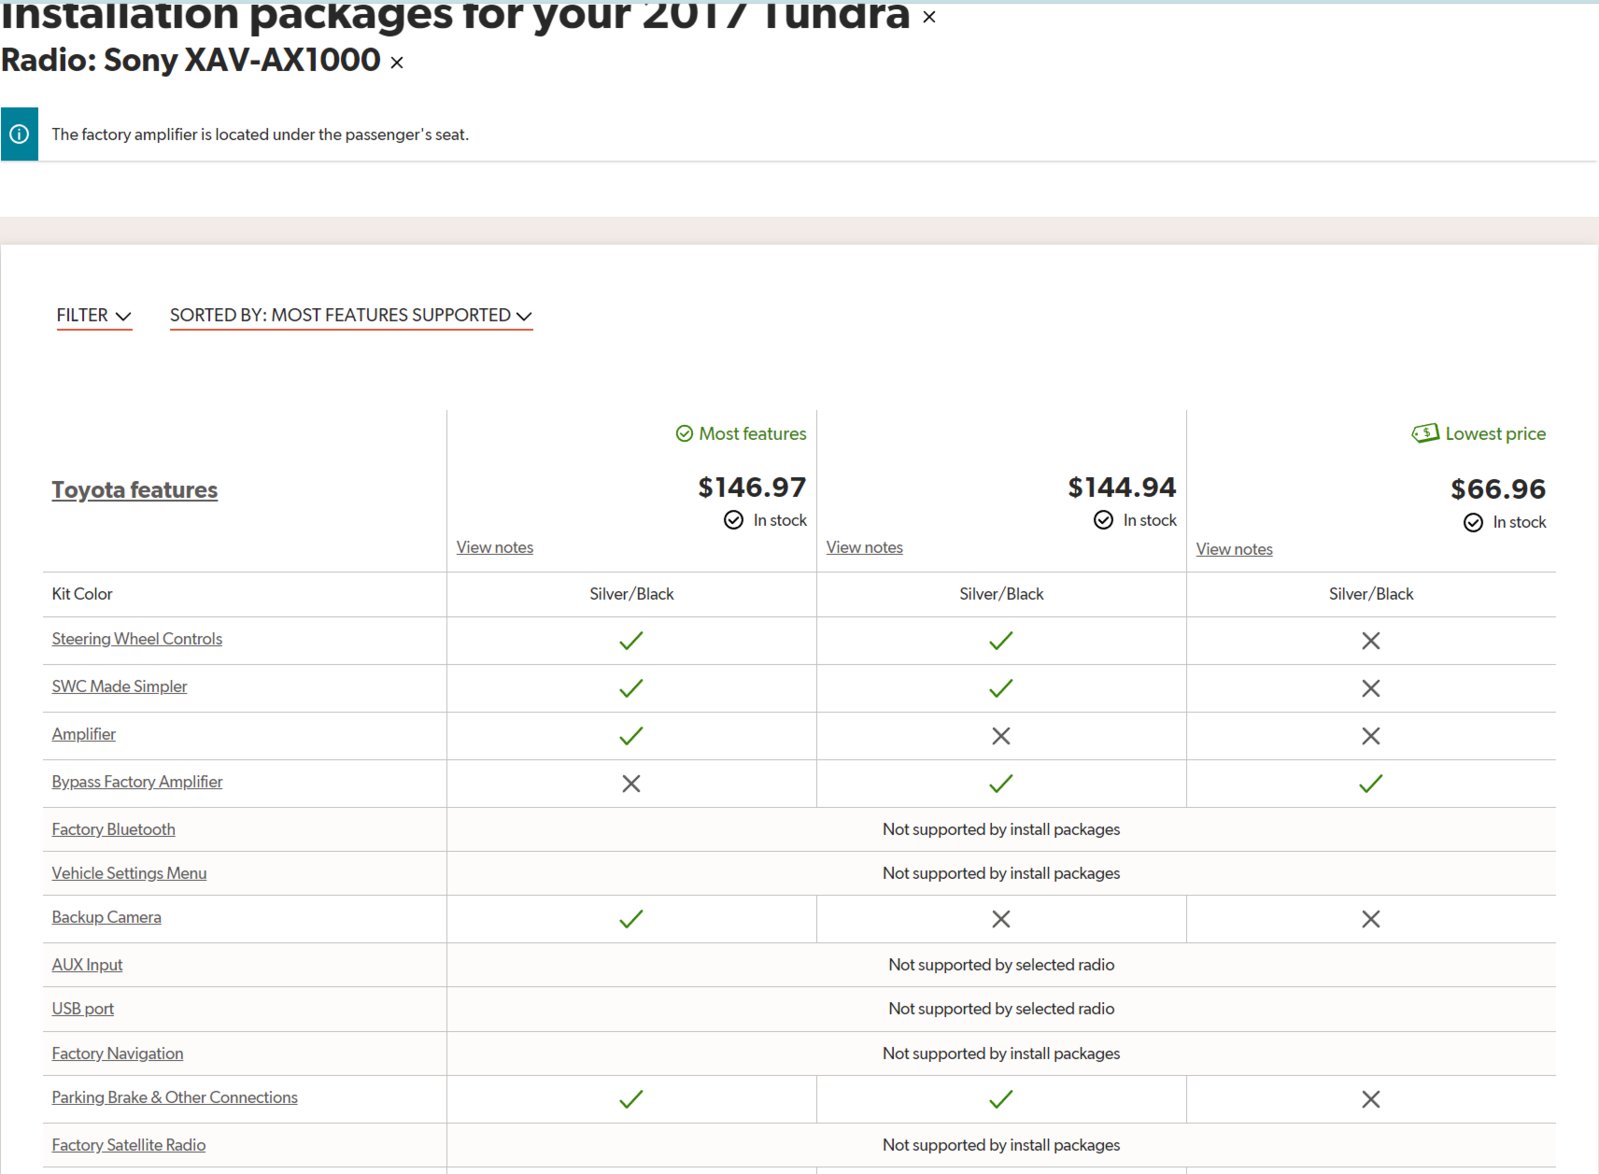
Task: Click the Most features label text
Action: (x=753, y=434)
